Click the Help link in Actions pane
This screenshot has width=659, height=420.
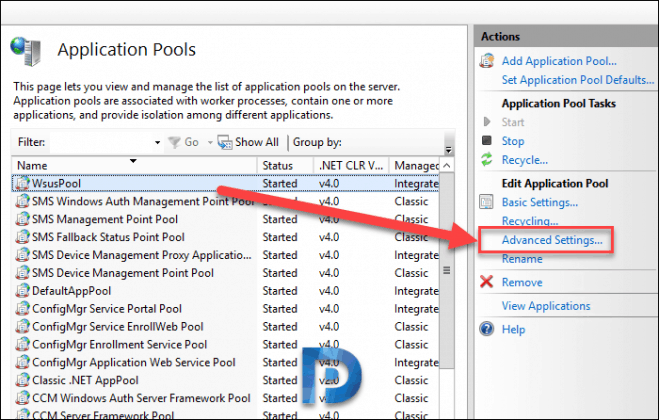513,329
